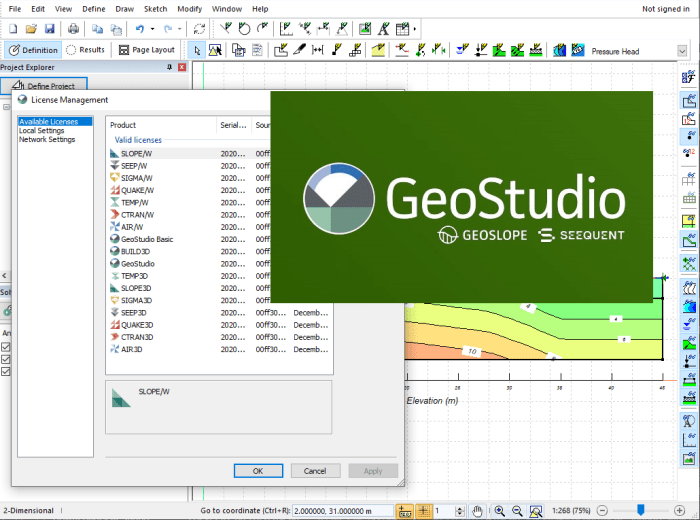
Task: Open the Sketch menu
Action: tap(155, 9)
